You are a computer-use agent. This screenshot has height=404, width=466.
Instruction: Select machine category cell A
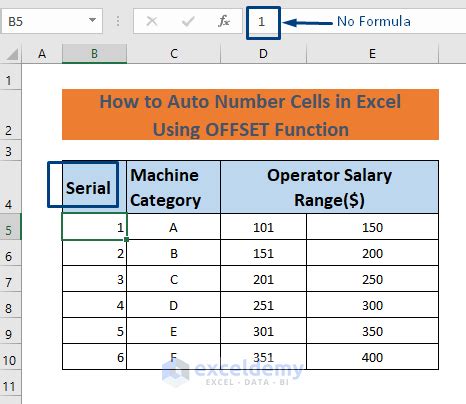[x=174, y=227]
